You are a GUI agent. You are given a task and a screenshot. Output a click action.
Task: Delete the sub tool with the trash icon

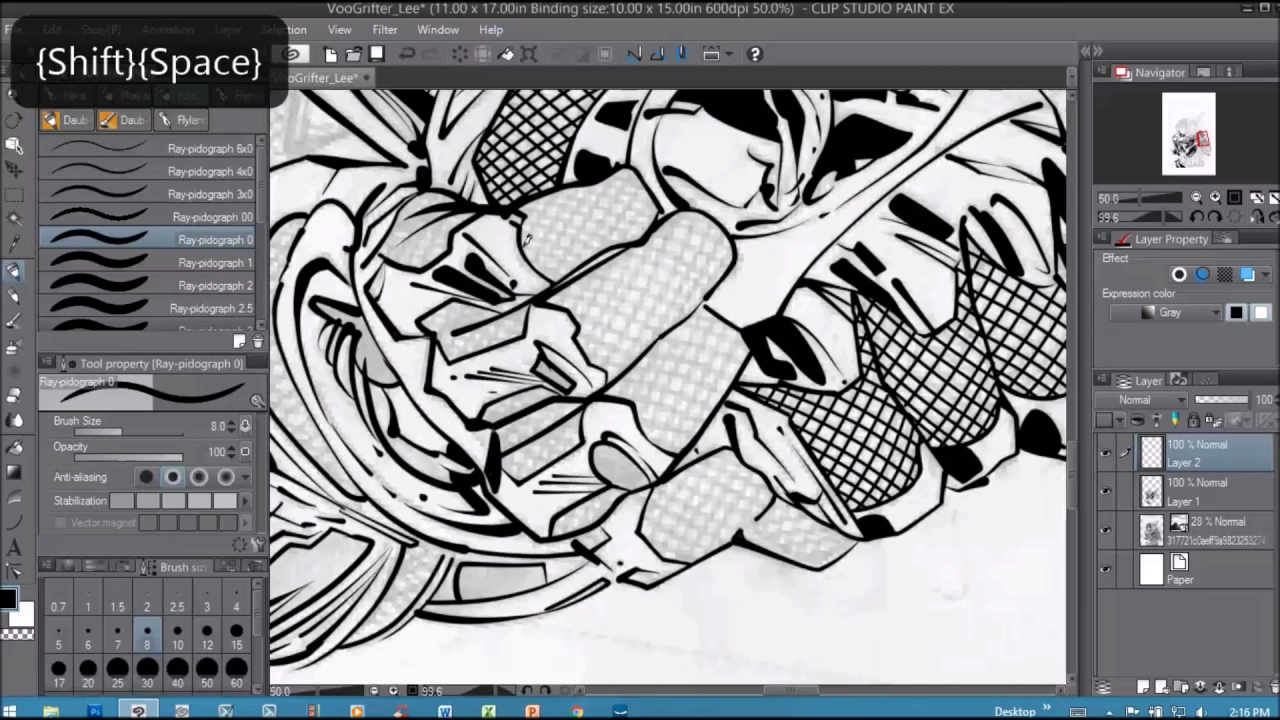(x=258, y=341)
